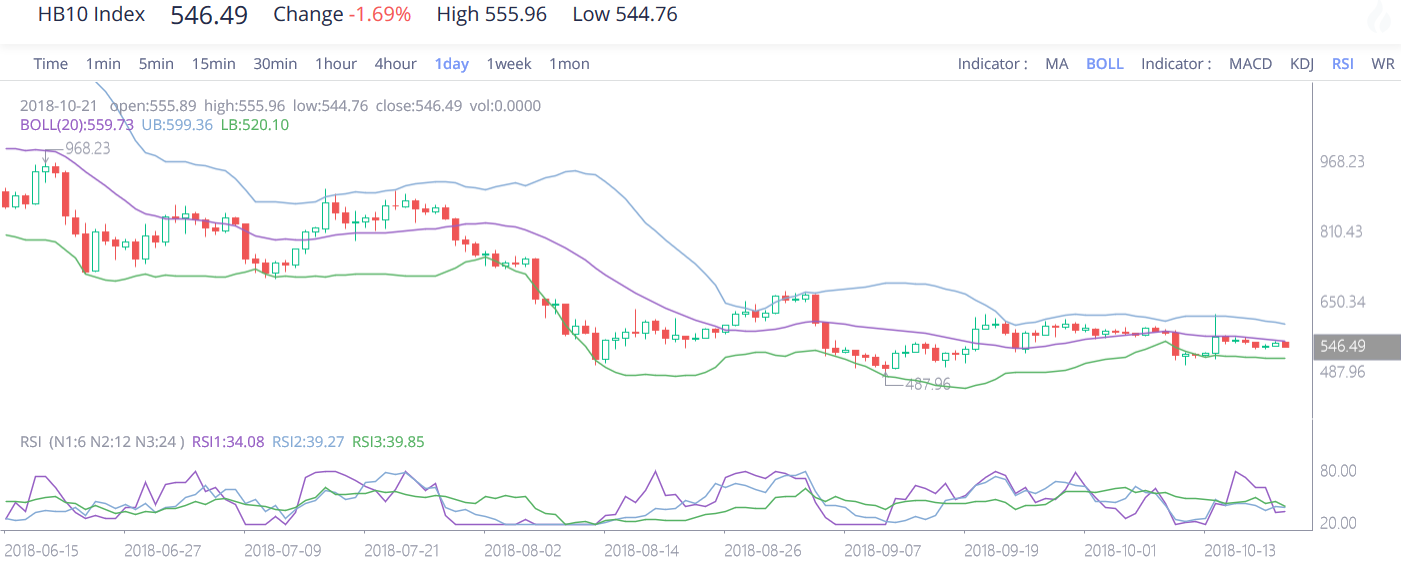The width and height of the screenshot is (1401, 568).
Task: Select the 5min interval
Action: pos(156,64)
